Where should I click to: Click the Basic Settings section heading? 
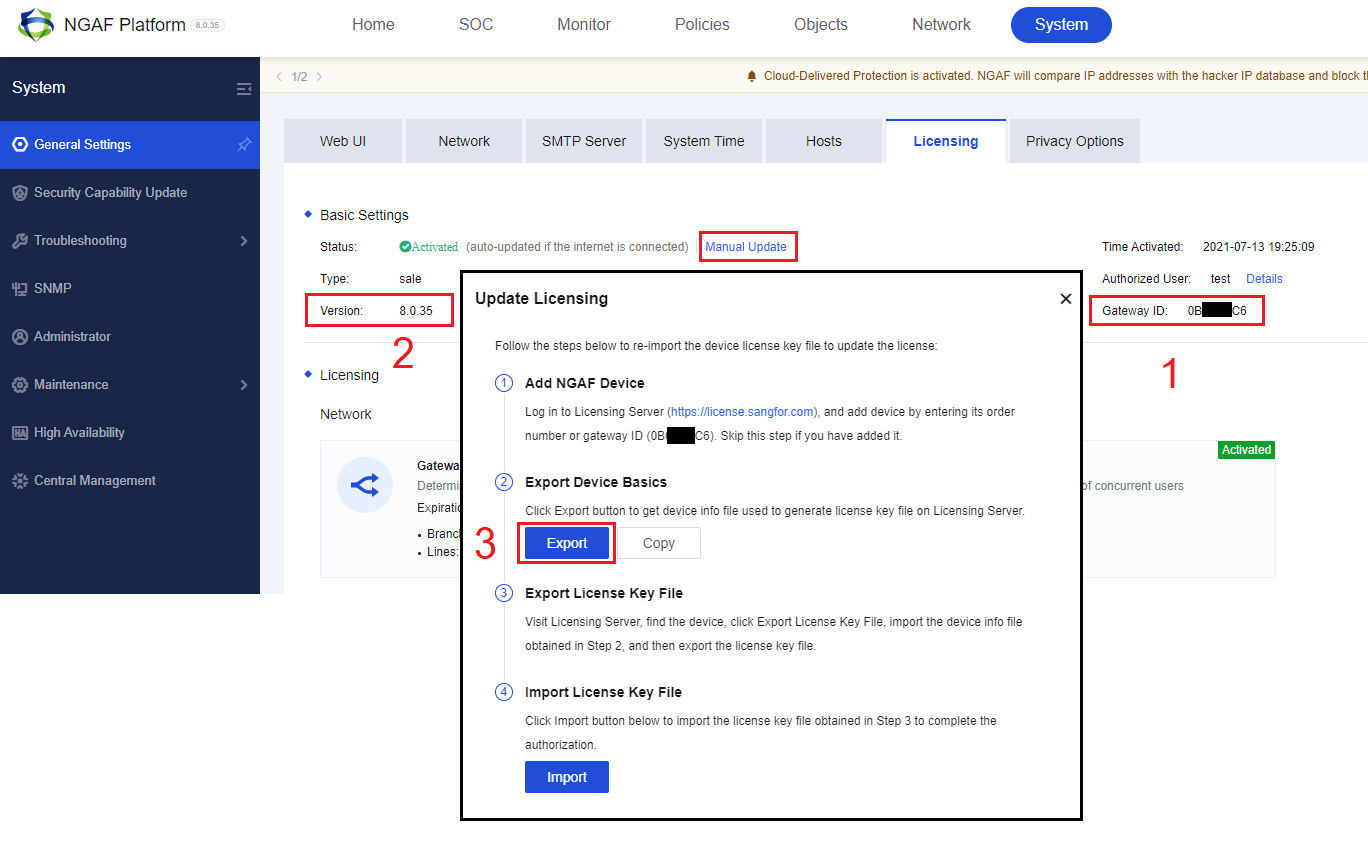364,215
